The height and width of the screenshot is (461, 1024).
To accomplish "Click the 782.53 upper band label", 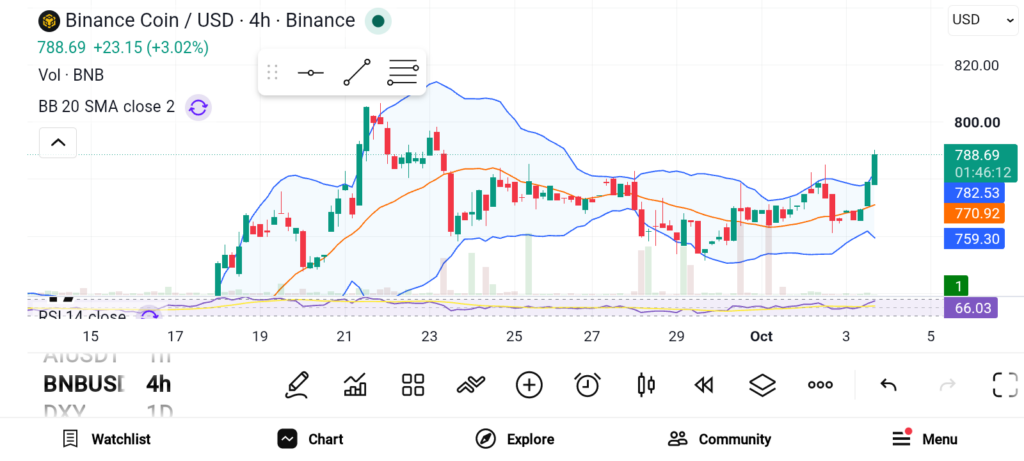I will (974, 193).
